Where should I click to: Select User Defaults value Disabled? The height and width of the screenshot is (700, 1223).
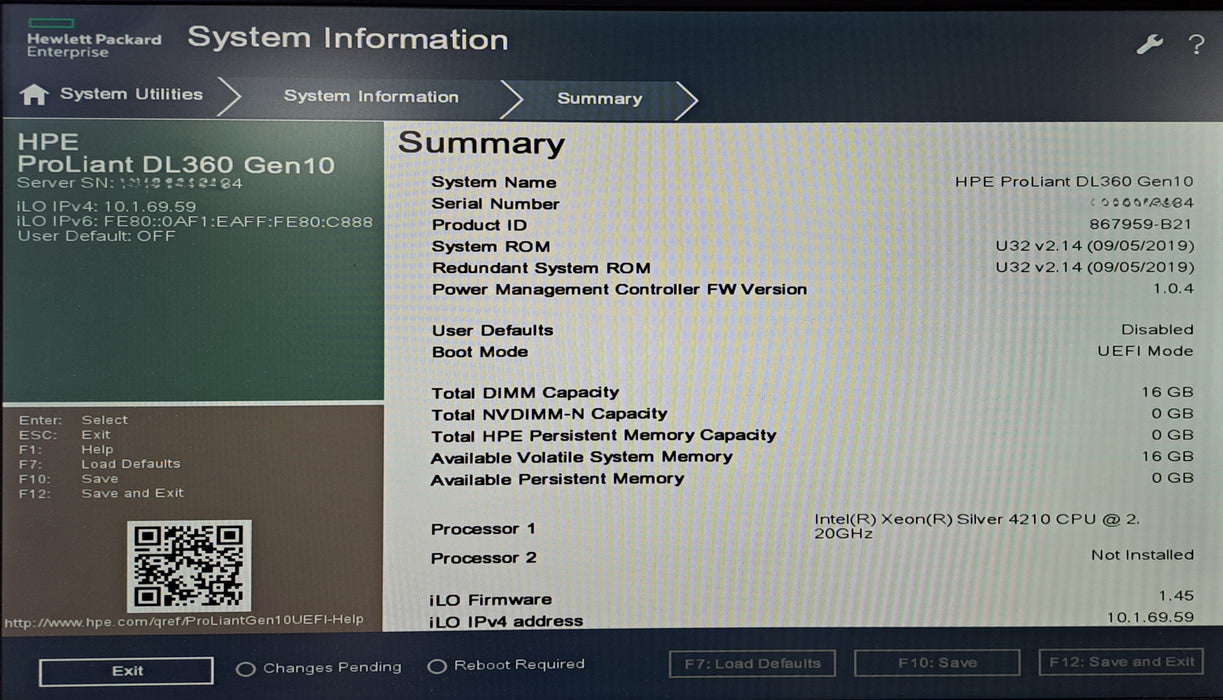click(1157, 330)
